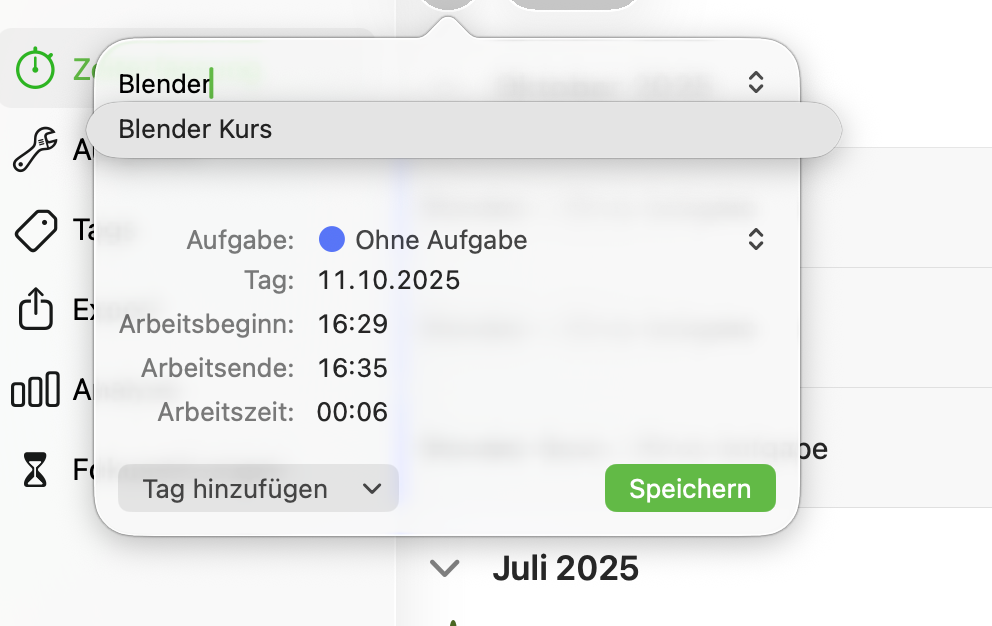
Task: Click the Arbeitsbeginn time 16:29
Action: 353,324
